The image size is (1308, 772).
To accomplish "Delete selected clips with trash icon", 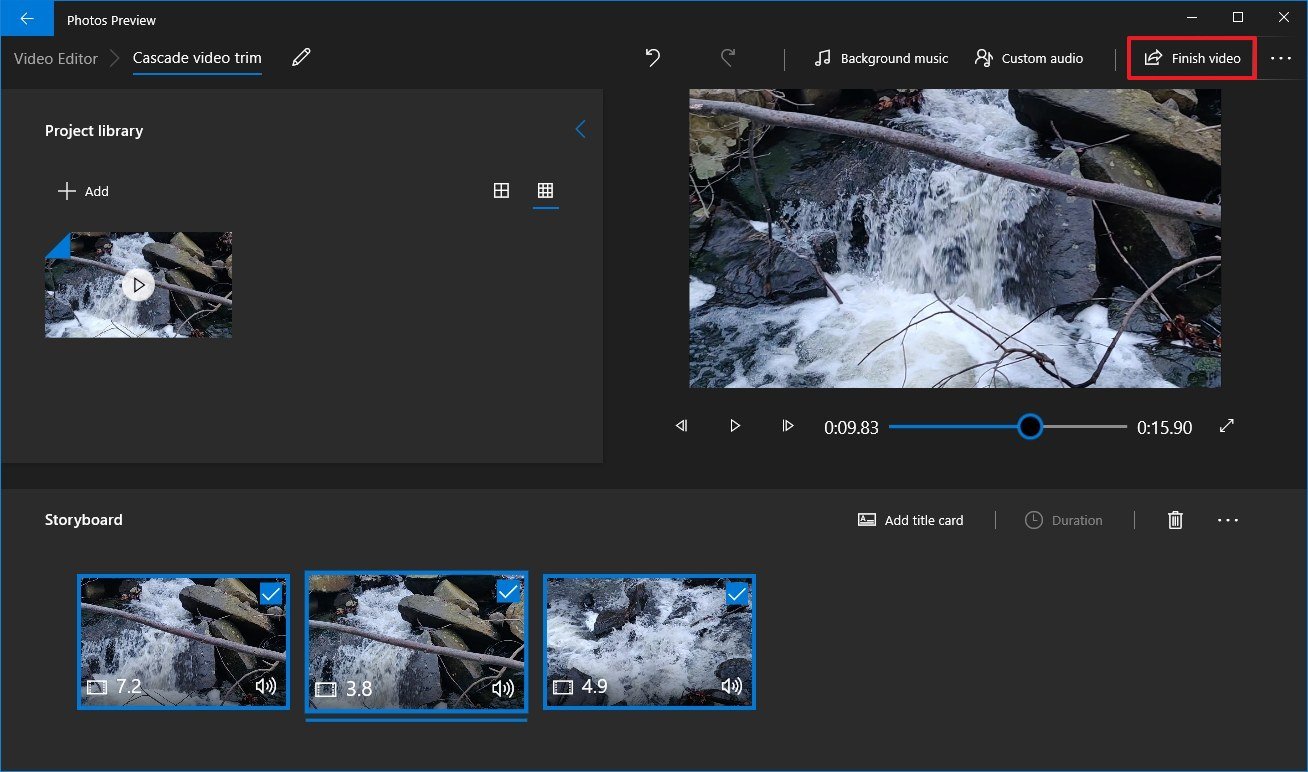I will [x=1176, y=520].
